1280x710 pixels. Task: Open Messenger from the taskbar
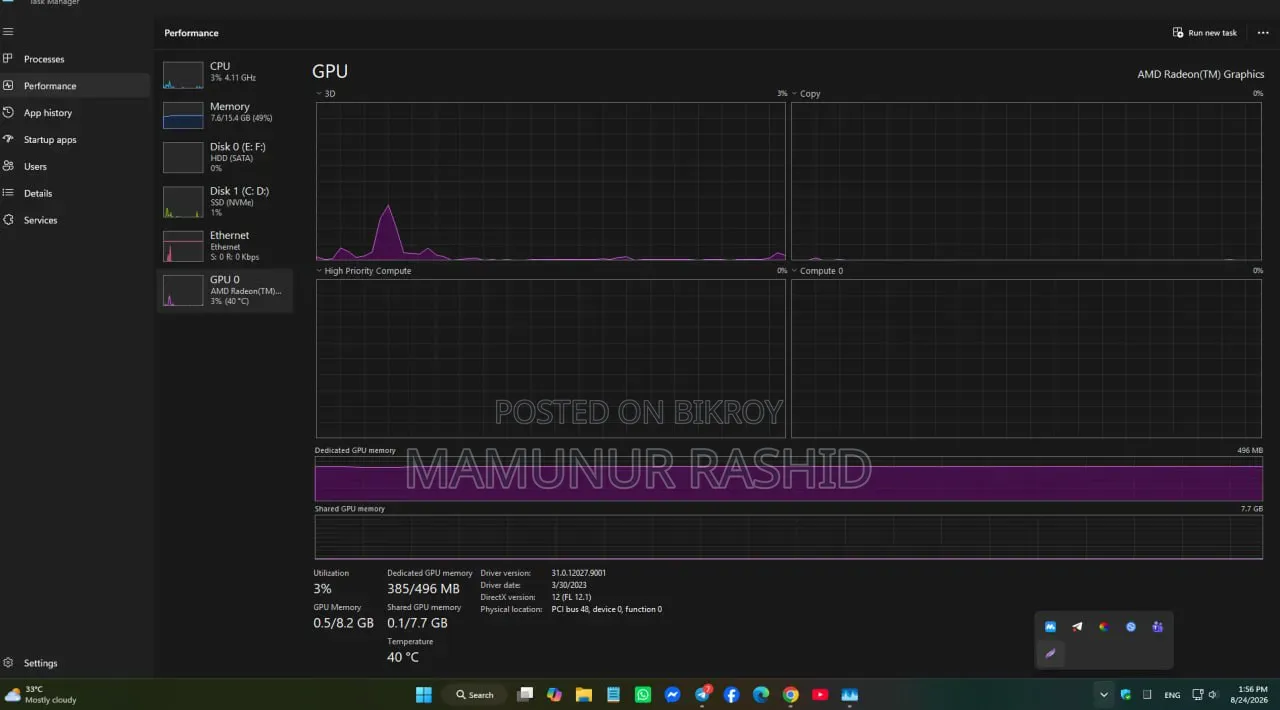[x=673, y=694]
